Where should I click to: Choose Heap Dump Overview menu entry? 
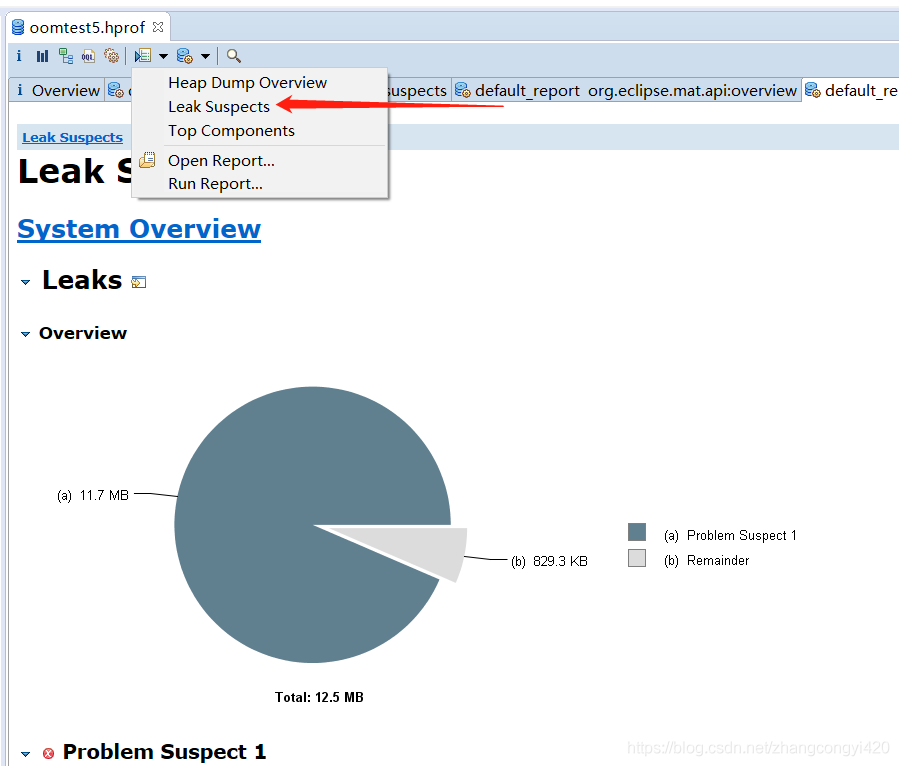coord(247,83)
